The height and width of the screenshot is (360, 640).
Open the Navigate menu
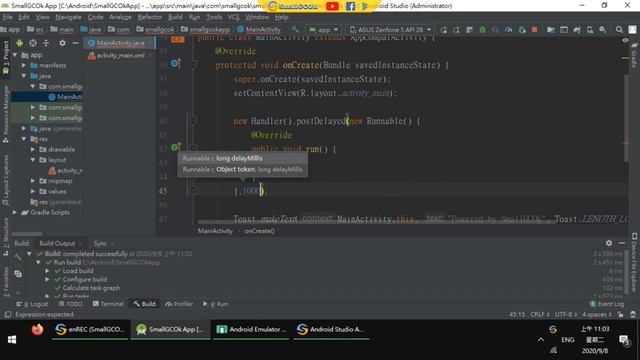tap(68, 17)
